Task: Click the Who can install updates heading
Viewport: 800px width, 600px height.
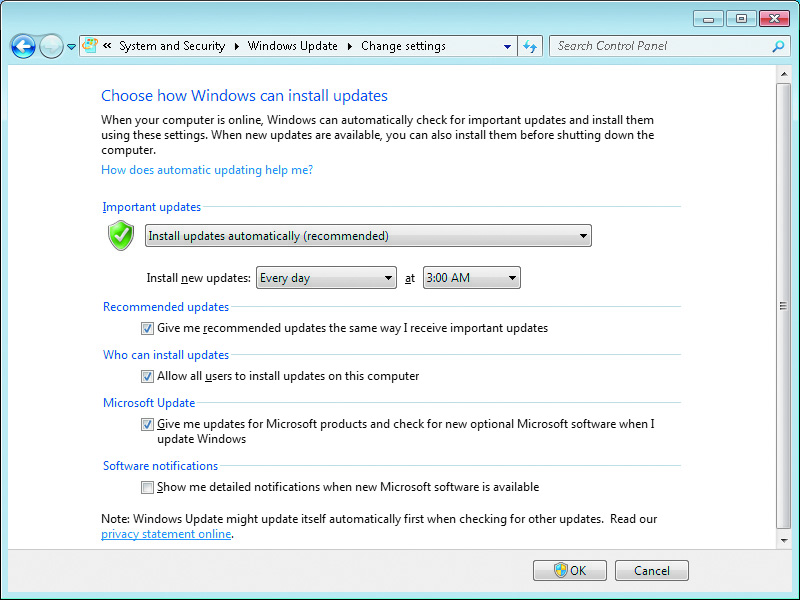Action: coord(166,355)
